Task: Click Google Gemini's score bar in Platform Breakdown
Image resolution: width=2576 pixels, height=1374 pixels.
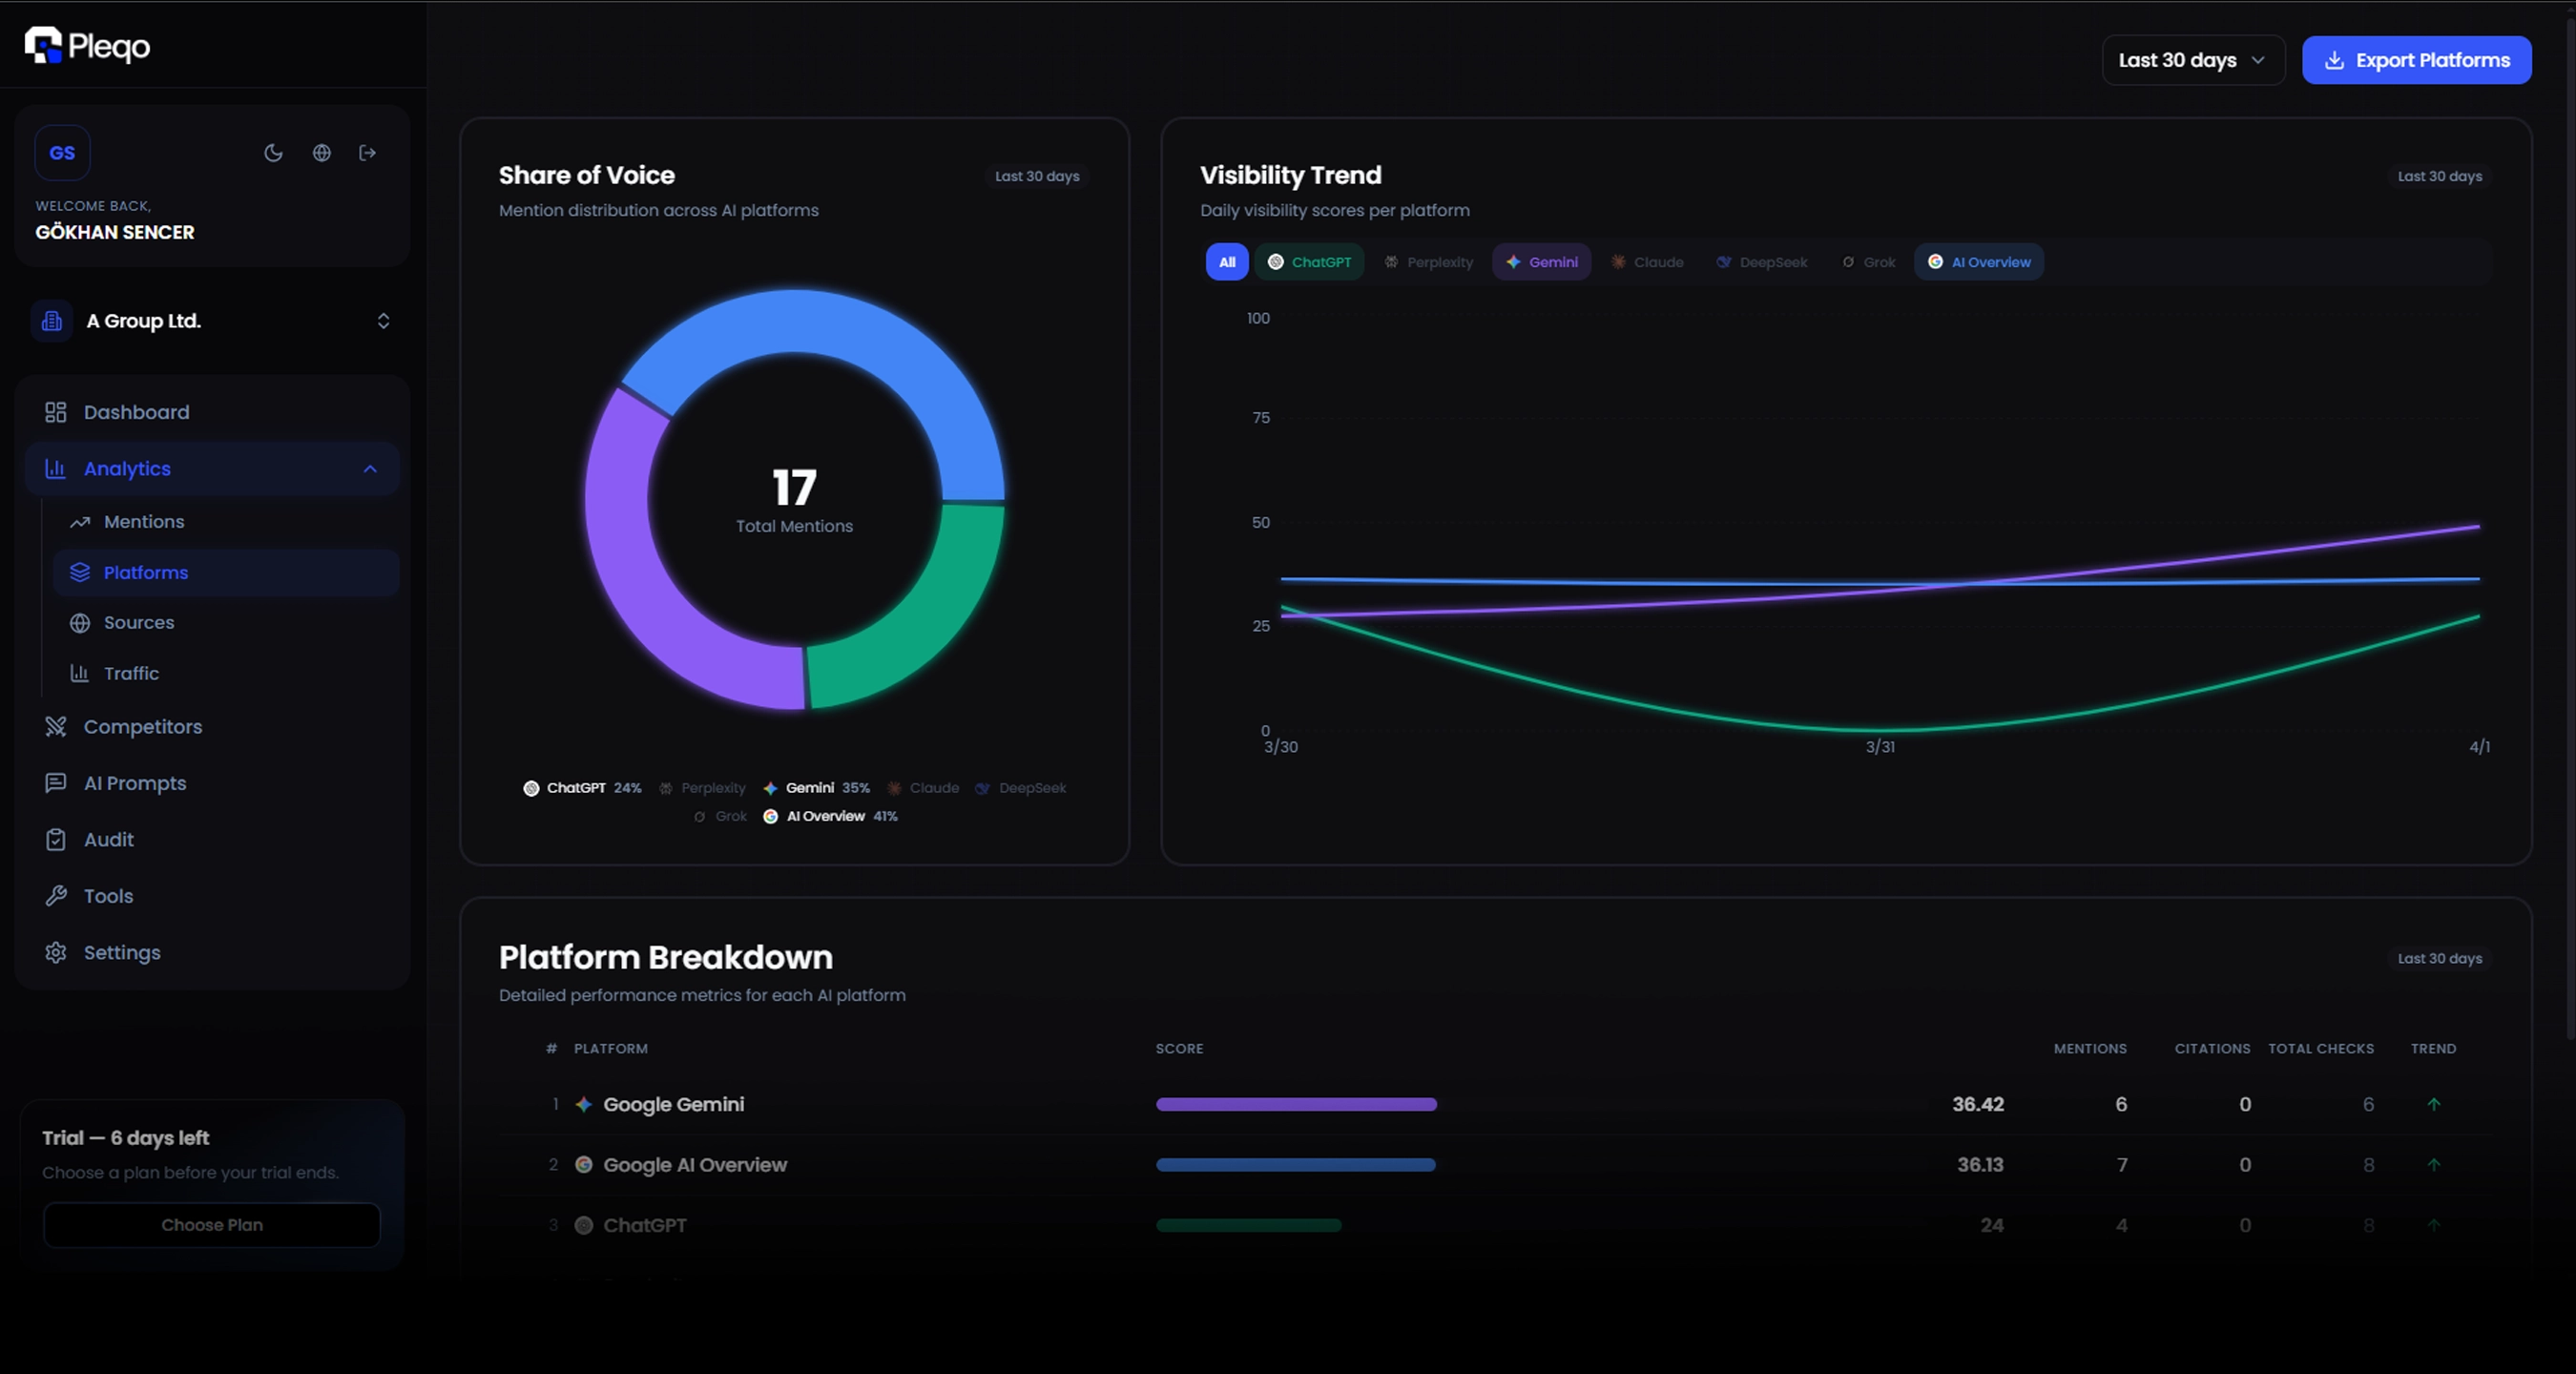Action: point(1295,1104)
